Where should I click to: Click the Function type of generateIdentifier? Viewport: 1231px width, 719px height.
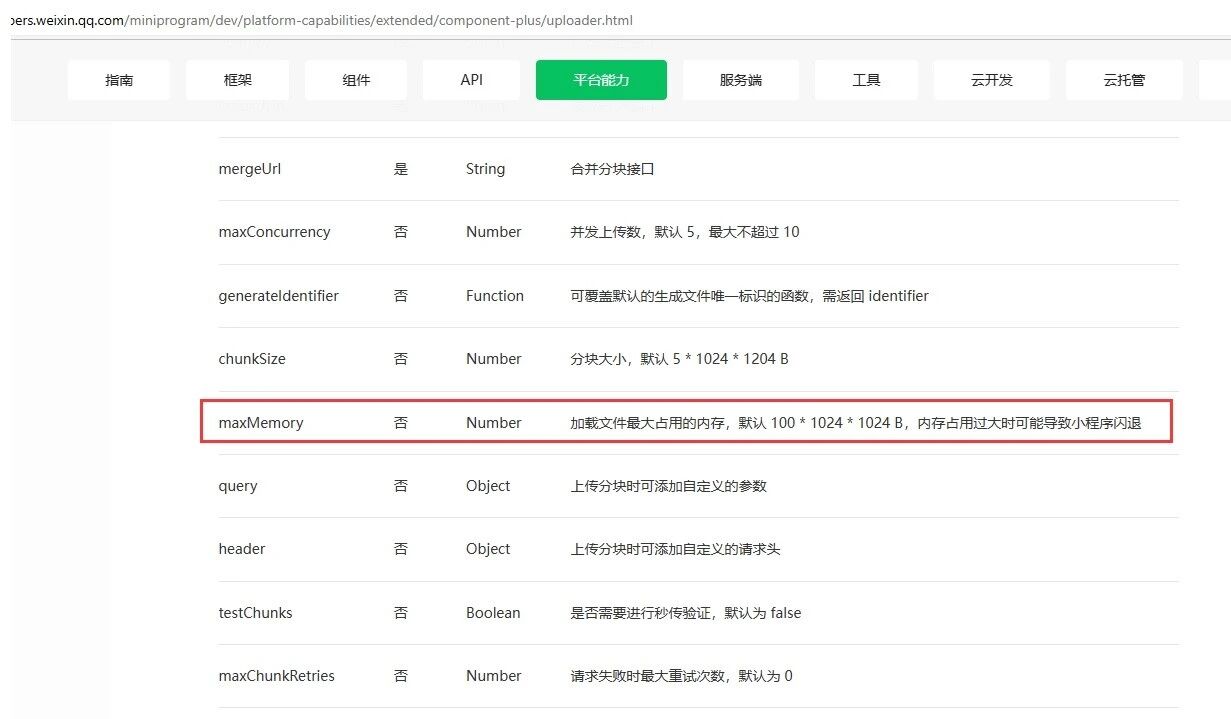click(494, 296)
